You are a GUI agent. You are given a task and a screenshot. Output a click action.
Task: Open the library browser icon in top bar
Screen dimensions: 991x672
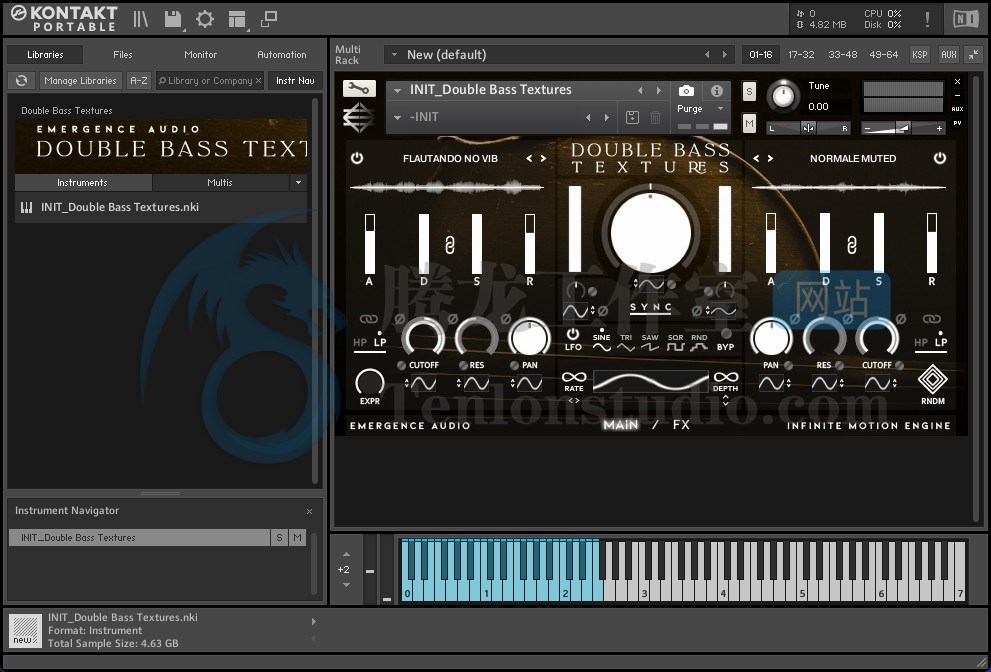140,19
